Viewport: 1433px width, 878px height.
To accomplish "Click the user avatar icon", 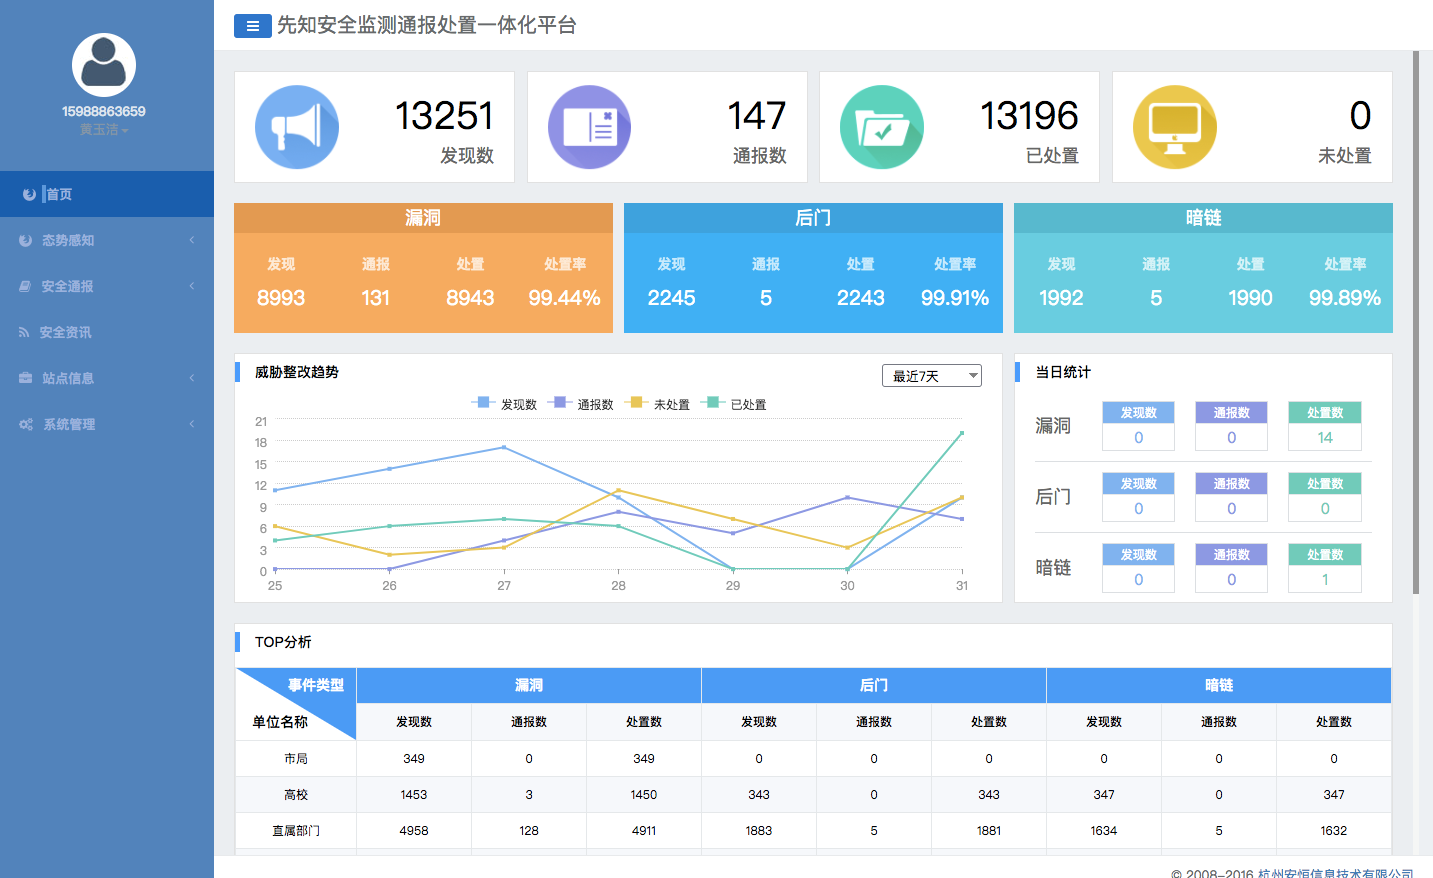I will click(x=104, y=65).
